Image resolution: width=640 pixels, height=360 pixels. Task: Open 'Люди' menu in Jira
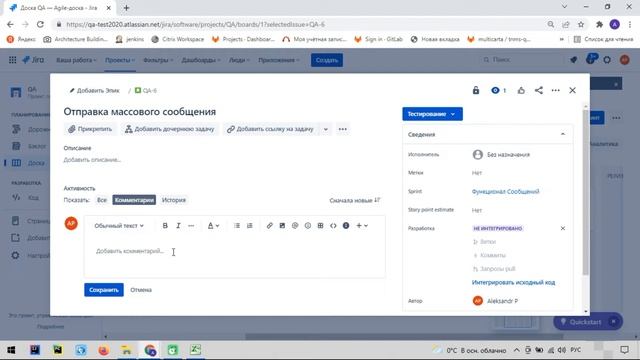pyautogui.click(x=239, y=60)
